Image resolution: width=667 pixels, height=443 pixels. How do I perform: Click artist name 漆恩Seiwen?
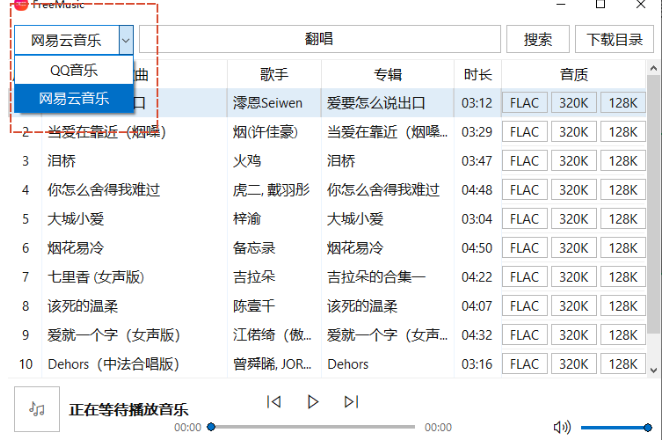(x=268, y=103)
